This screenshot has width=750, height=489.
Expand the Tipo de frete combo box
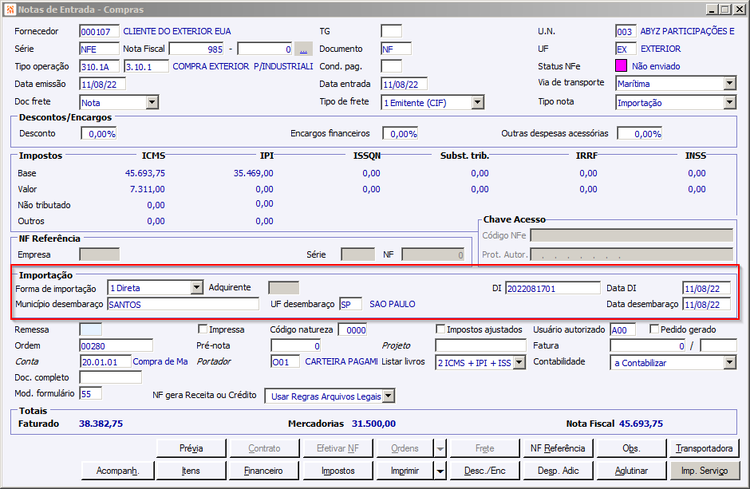[x=477, y=102]
